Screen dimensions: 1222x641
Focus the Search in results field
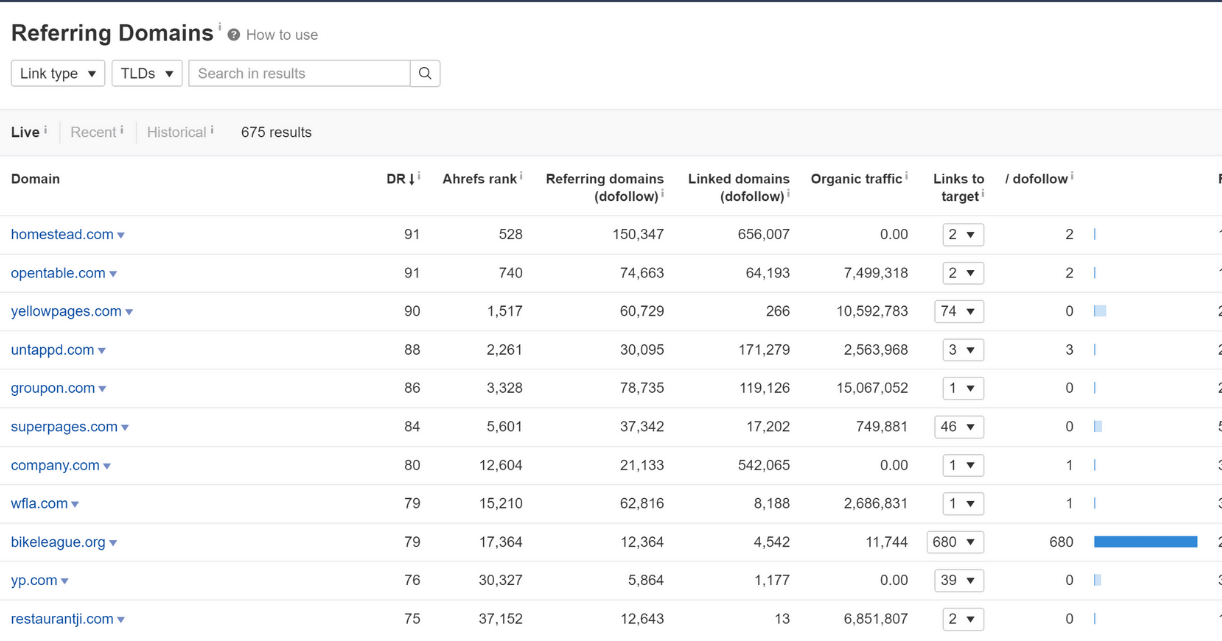pos(299,73)
